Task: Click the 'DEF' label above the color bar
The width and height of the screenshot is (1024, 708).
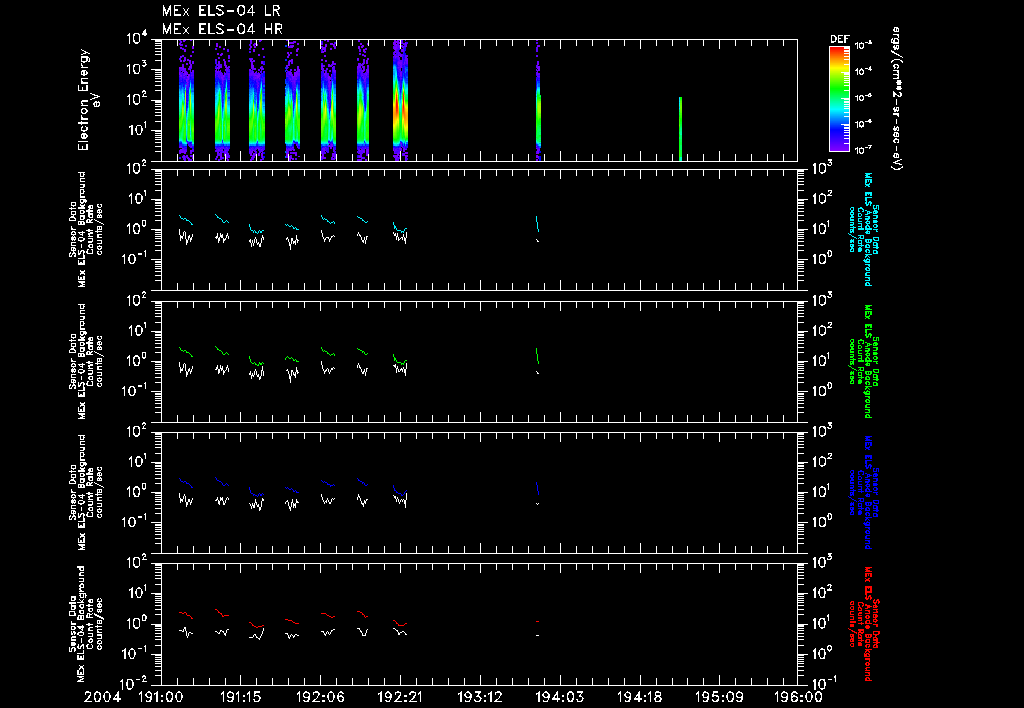Action: pos(839,39)
